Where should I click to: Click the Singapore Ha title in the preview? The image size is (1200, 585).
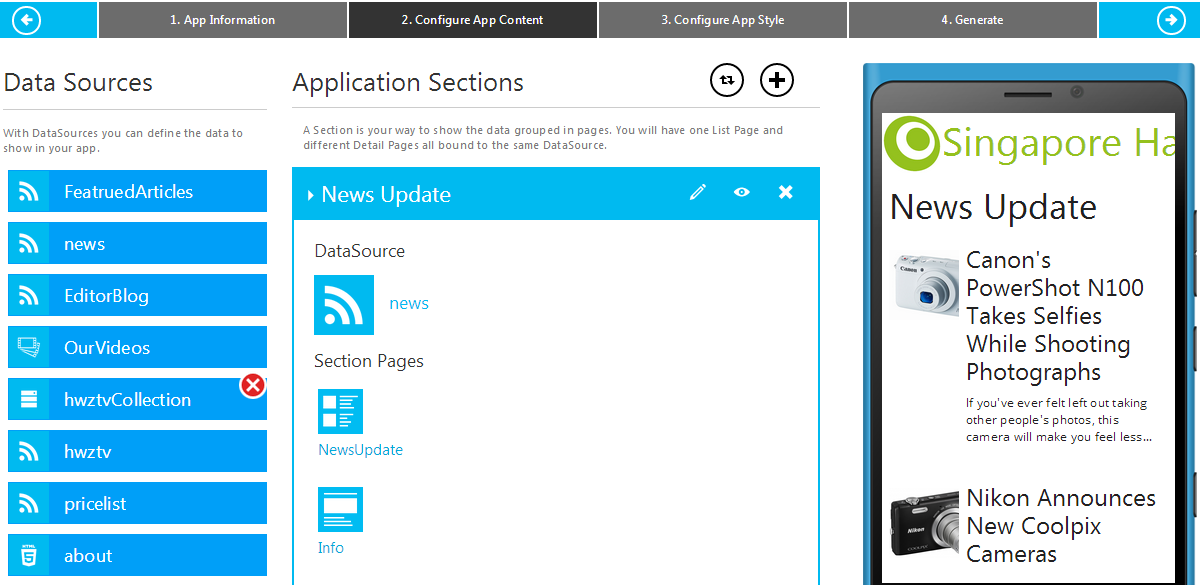(x=1059, y=144)
